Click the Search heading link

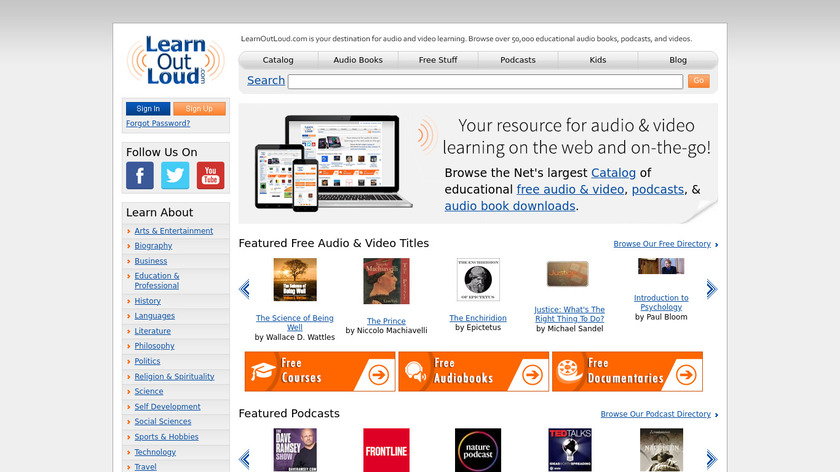(x=266, y=80)
